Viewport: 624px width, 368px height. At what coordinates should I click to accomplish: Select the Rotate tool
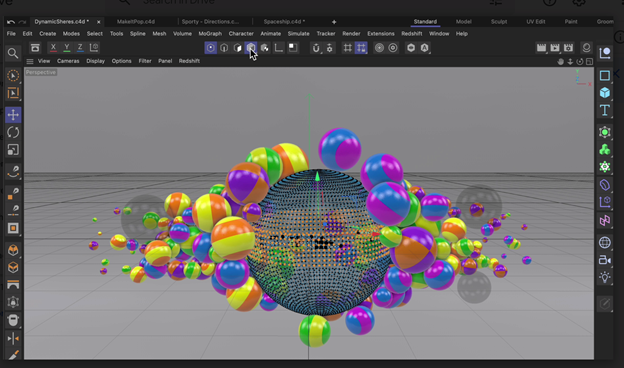tap(13, 132)
